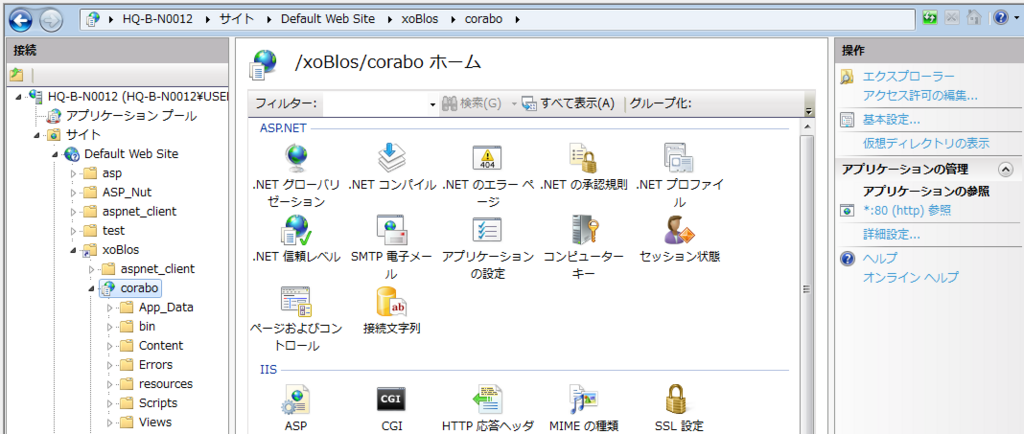1024x434 pixels.
Task: Open MIME の種類 icon
Action: coord(583,399)
